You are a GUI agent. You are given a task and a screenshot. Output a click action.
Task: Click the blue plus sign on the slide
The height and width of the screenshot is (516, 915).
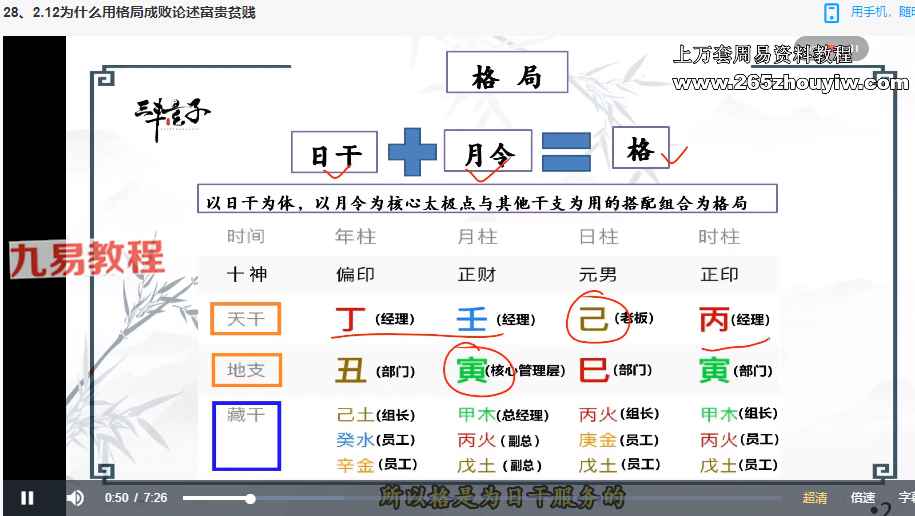412,153
